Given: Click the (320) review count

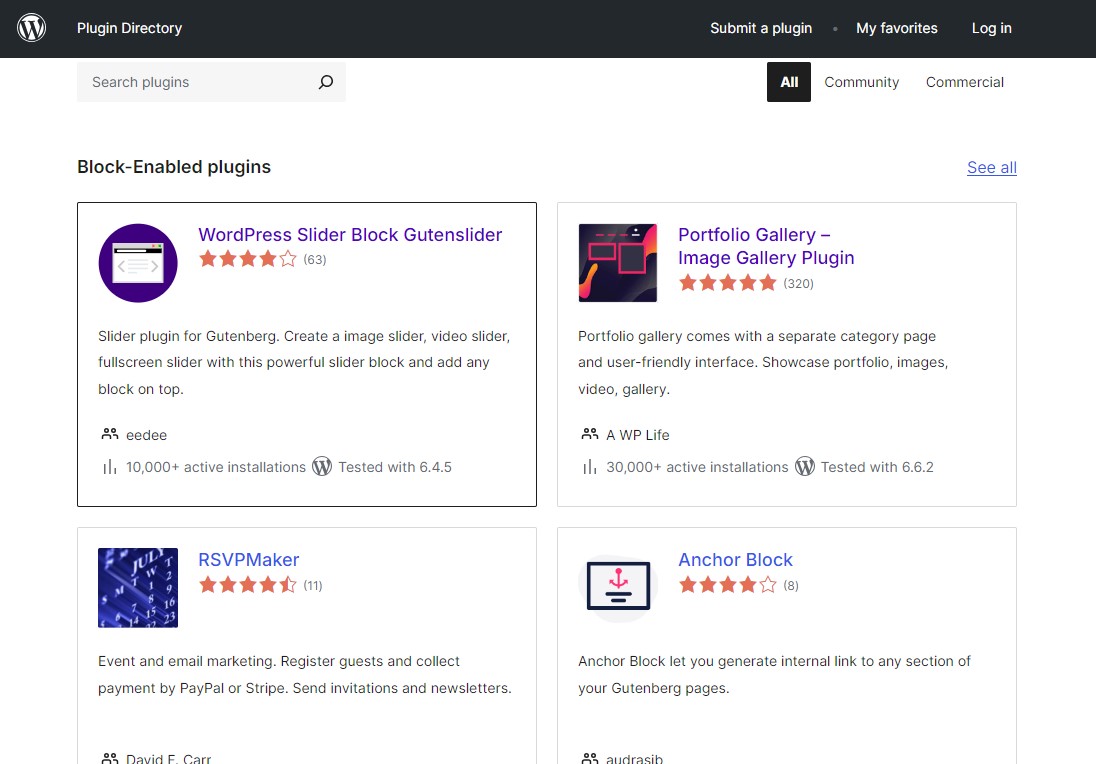Looking at the screenshot, I should [798, 284].
